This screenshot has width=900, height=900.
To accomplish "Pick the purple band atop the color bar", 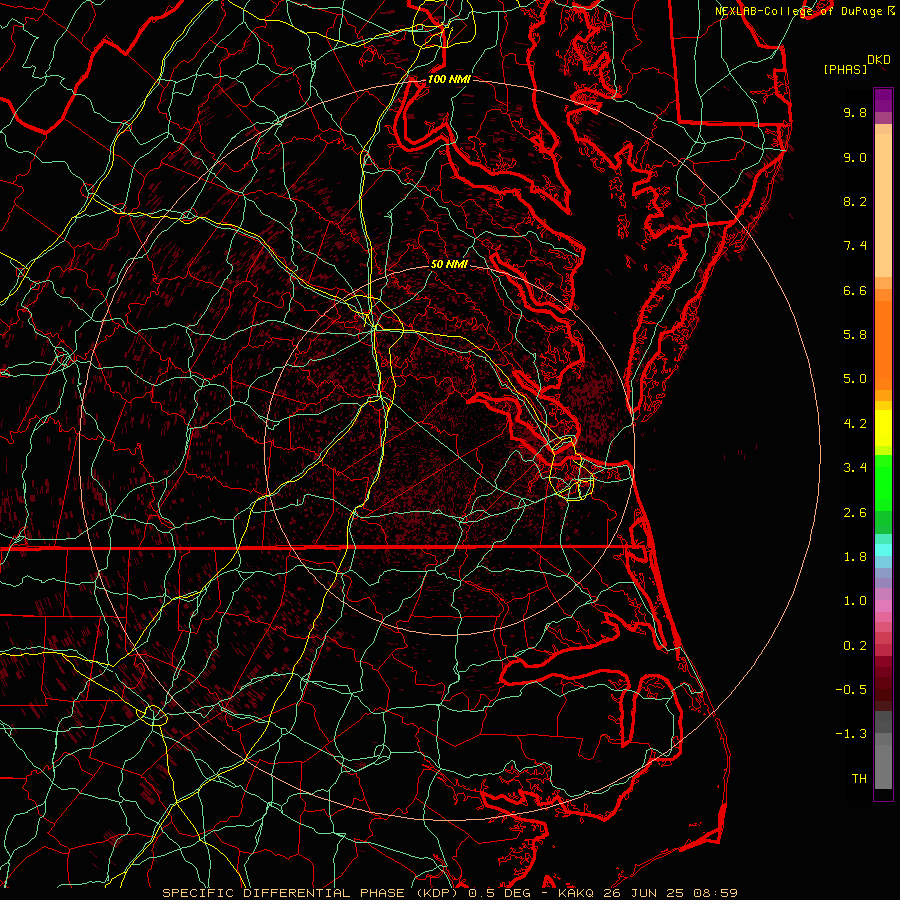I will pos(883,100).
